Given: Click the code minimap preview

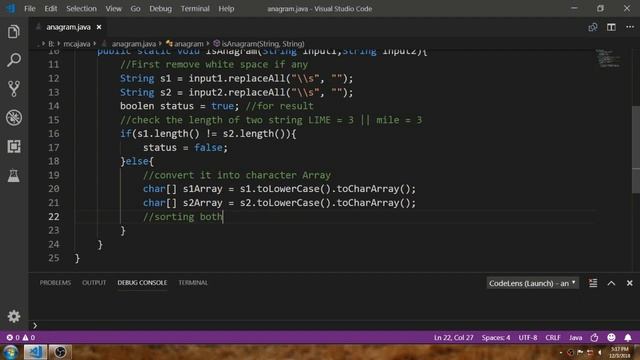Looking at the screenshot, I should coord(608,58).
